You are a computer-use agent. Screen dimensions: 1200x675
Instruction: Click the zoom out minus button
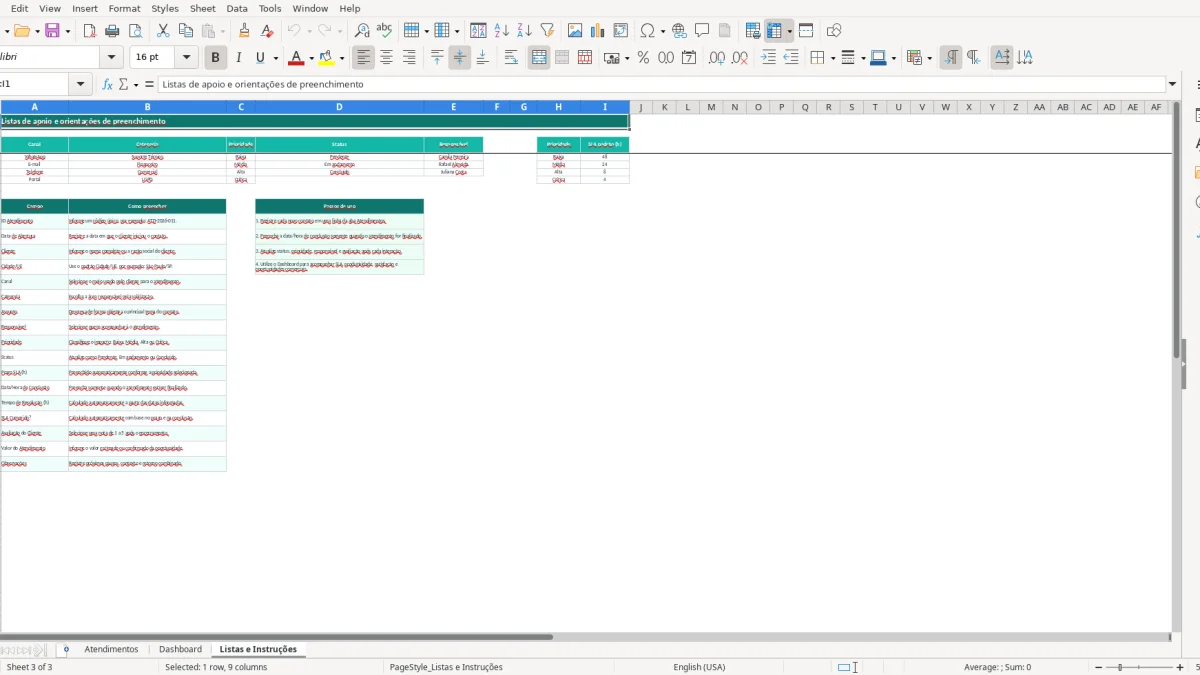pyautogui.click(x=1098, y=667)
